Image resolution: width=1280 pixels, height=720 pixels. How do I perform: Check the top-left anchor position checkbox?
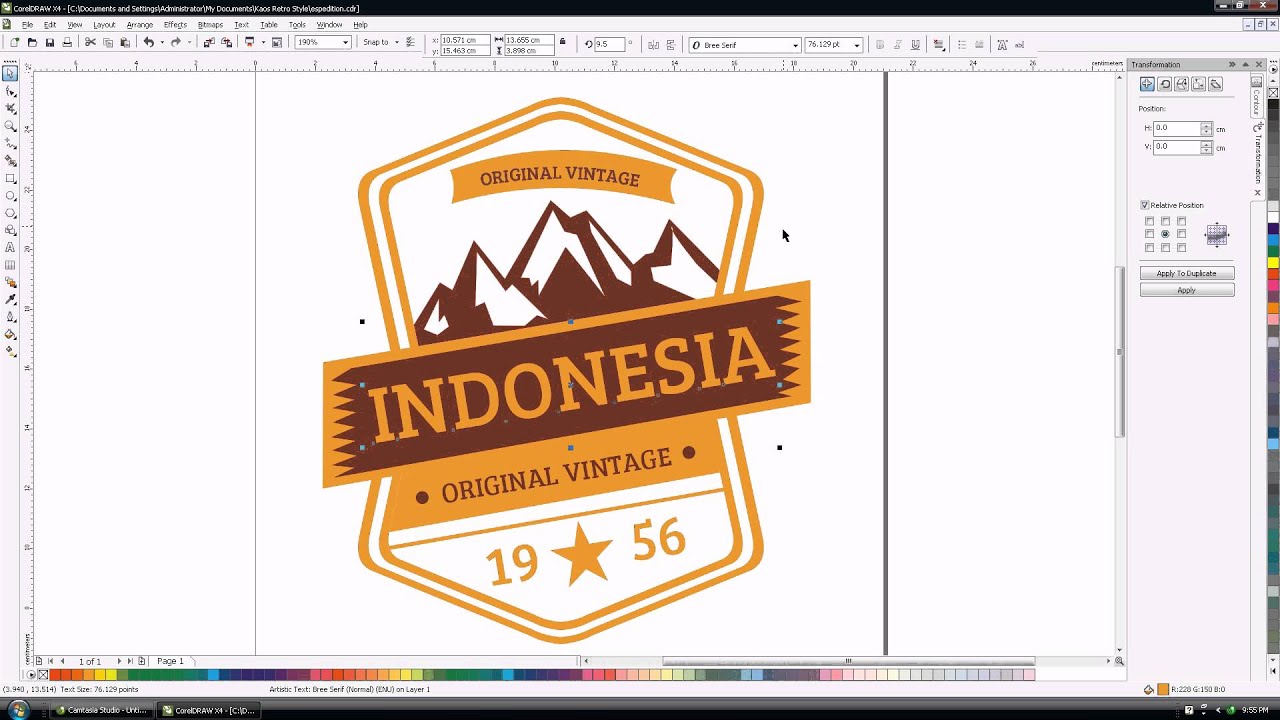(x=1149, y=221)
